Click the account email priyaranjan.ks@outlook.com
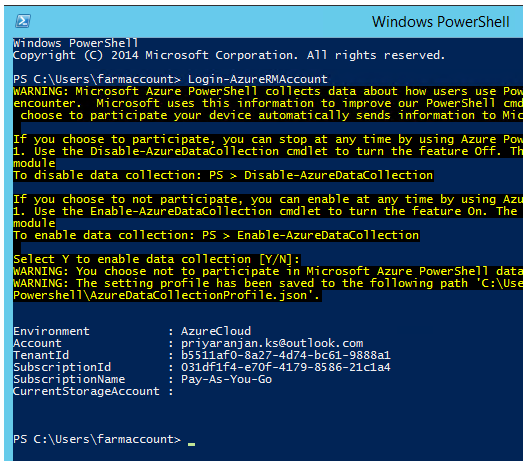Screen dimensions: 525x463 coord(272,343)
